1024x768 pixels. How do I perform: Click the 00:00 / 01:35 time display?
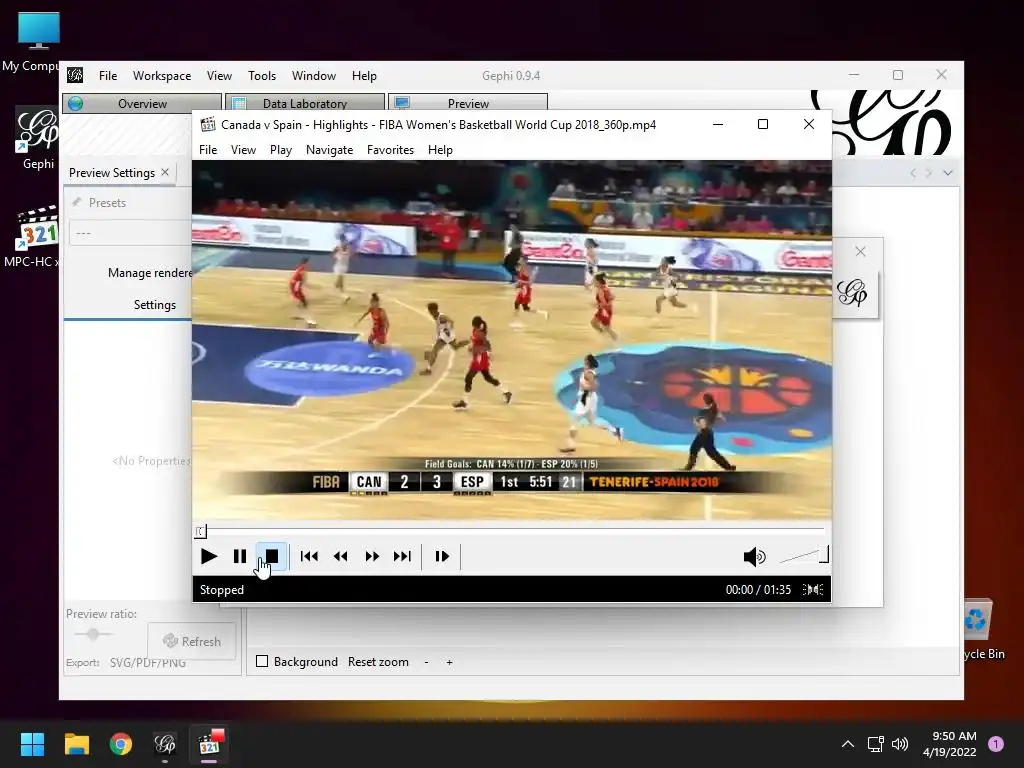tap(758, 590)
